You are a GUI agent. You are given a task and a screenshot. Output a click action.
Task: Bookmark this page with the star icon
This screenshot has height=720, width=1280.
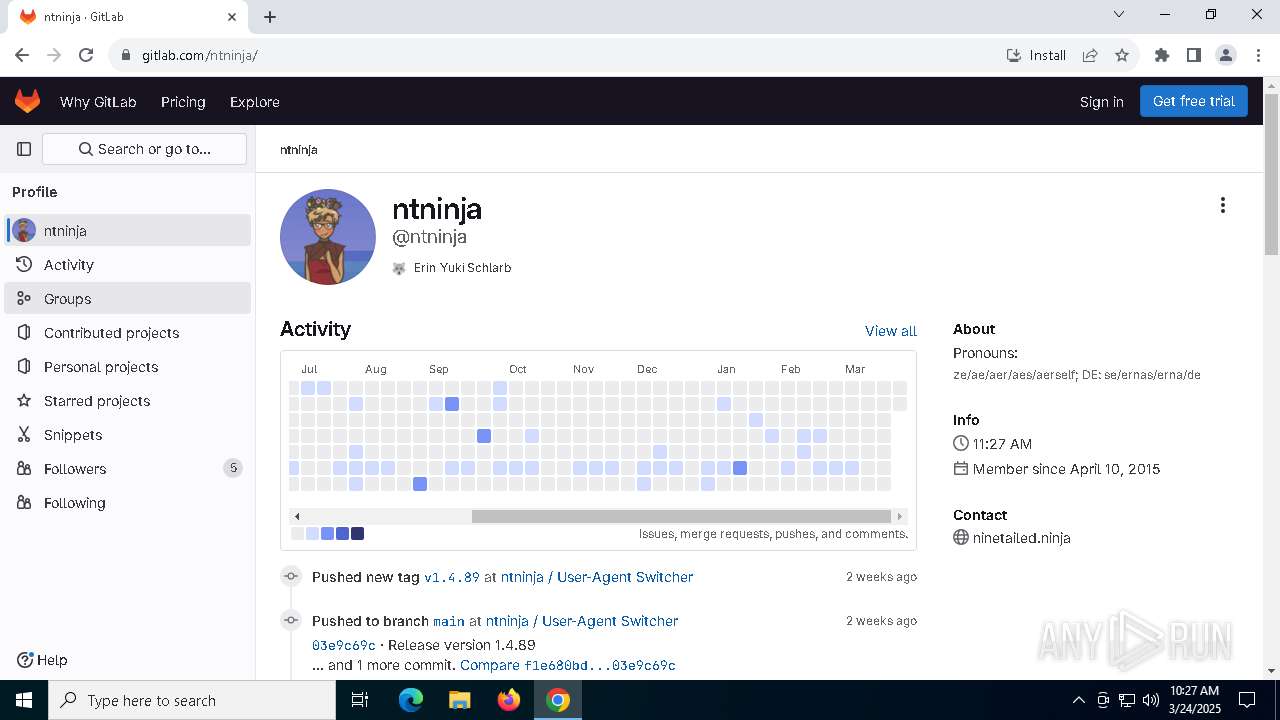click(1122, 55)
